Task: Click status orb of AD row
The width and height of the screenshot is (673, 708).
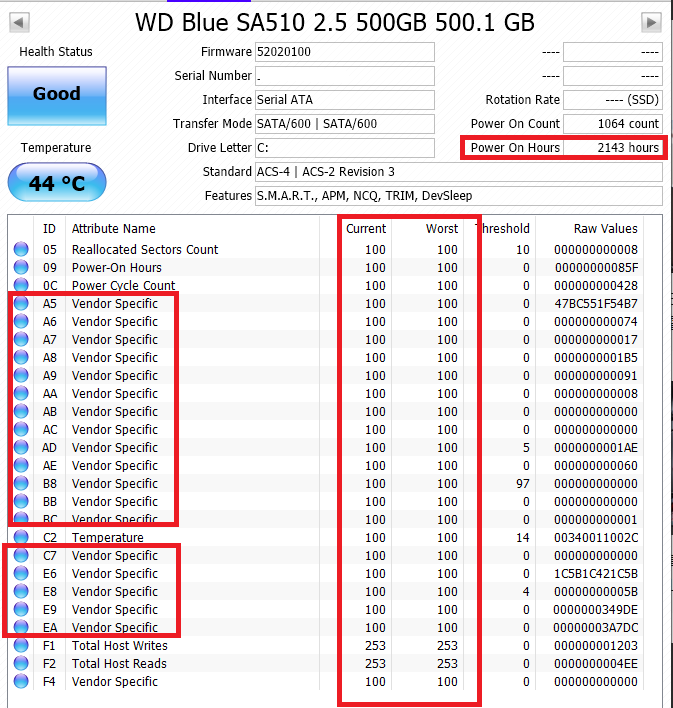Action: click(21, 447)
